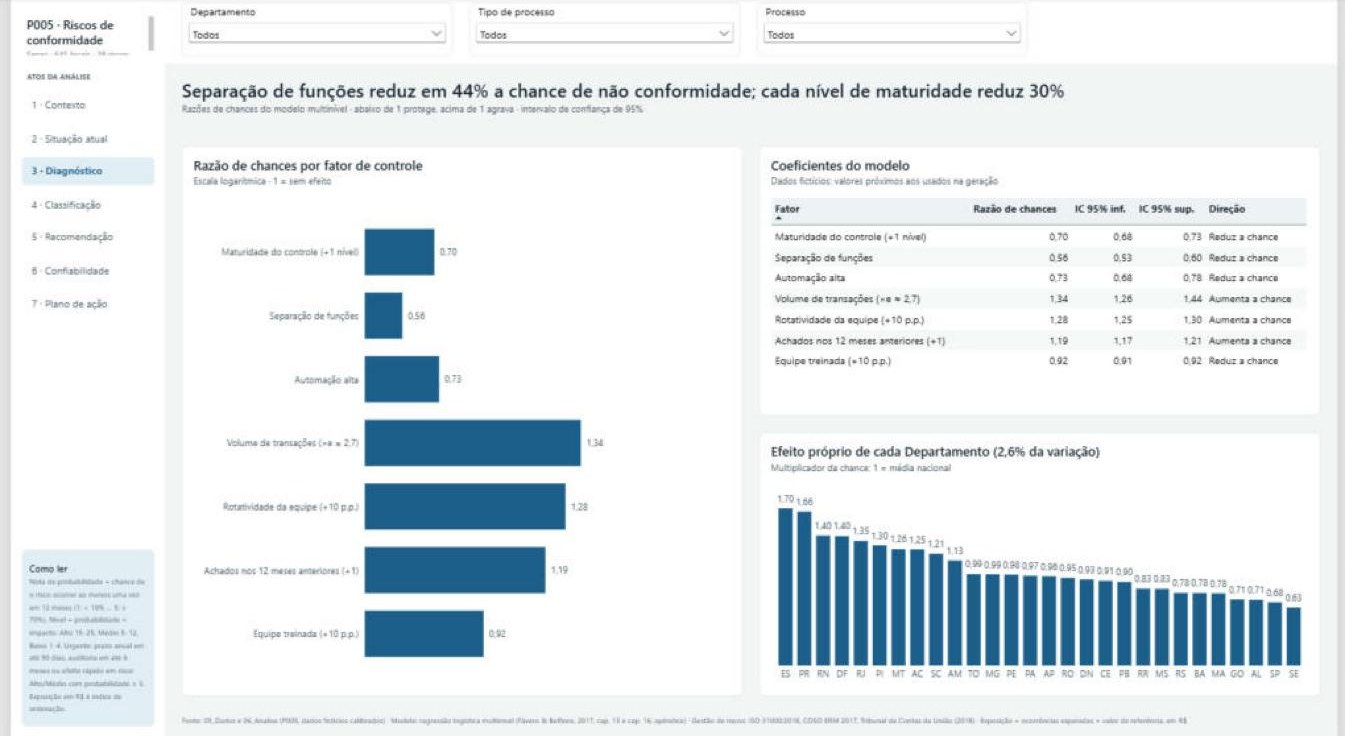Viewport: 1345px width, 736px height.
Task: Click 'Reduz a chance' in Automação alta row
Action: 1243,278
